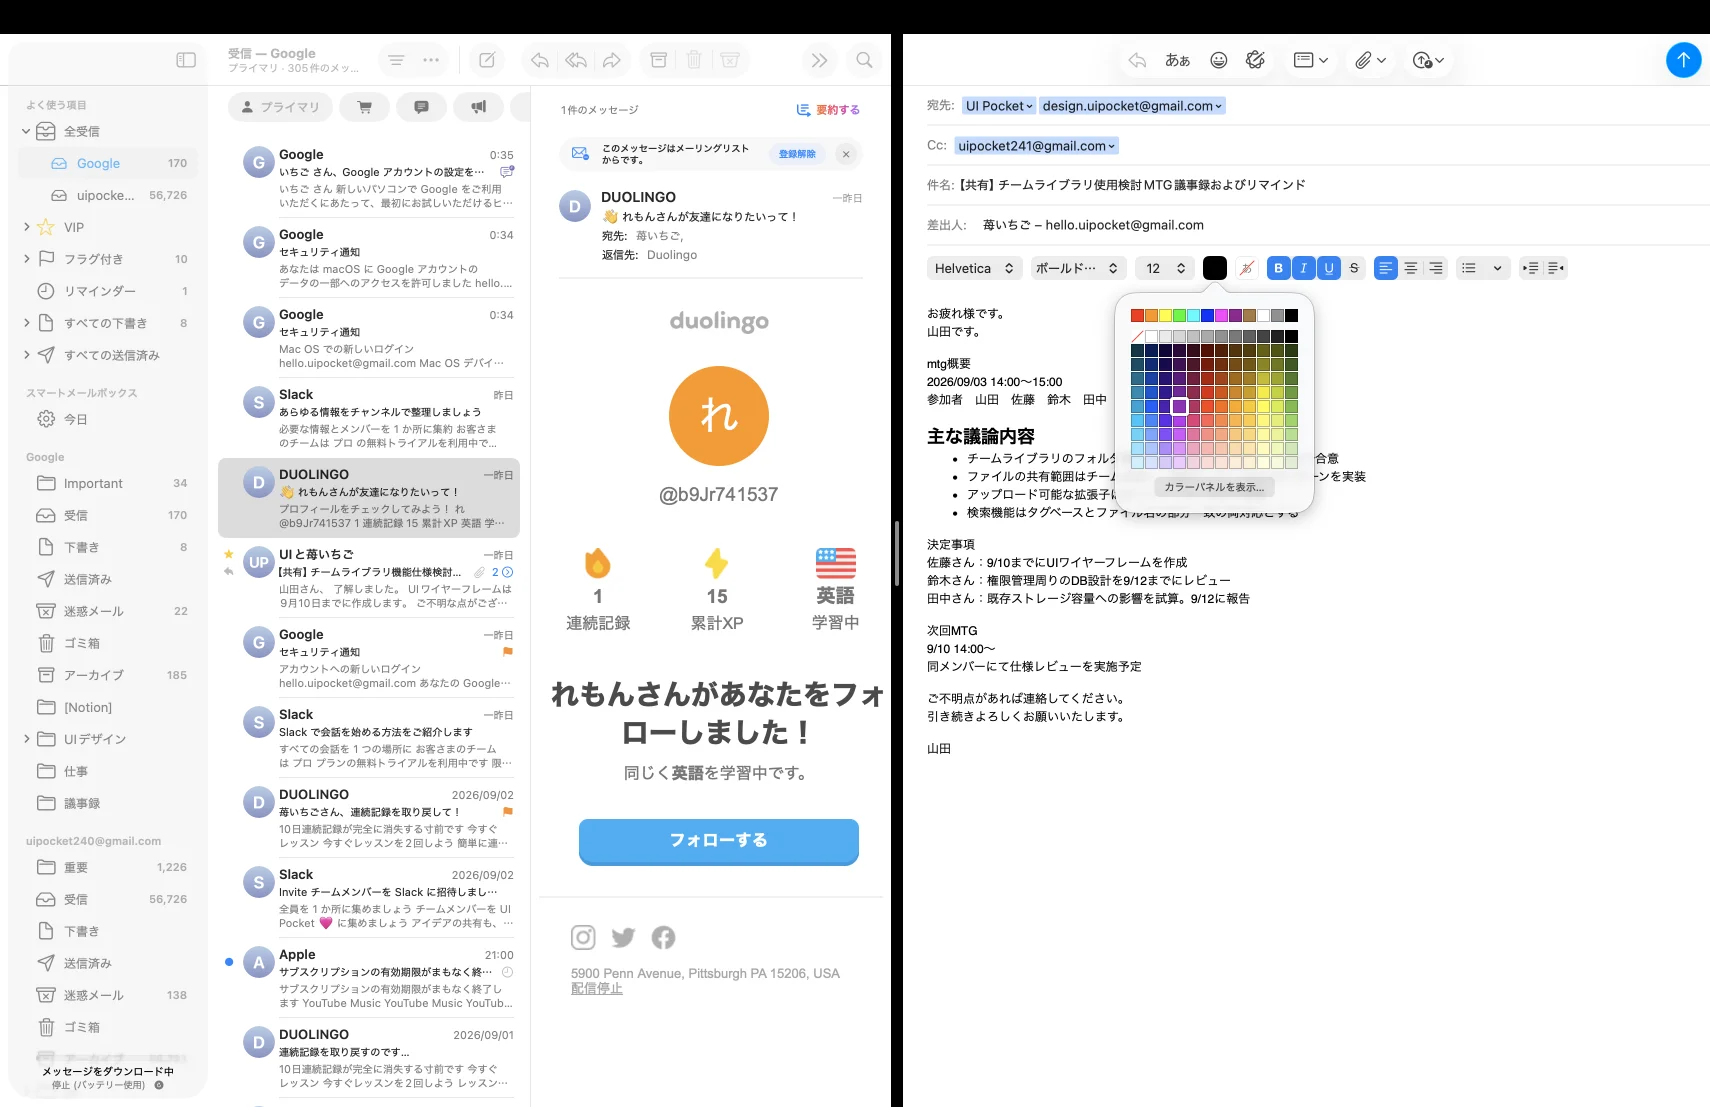Open the emoji picker smiley icon

coord(1218,60)
